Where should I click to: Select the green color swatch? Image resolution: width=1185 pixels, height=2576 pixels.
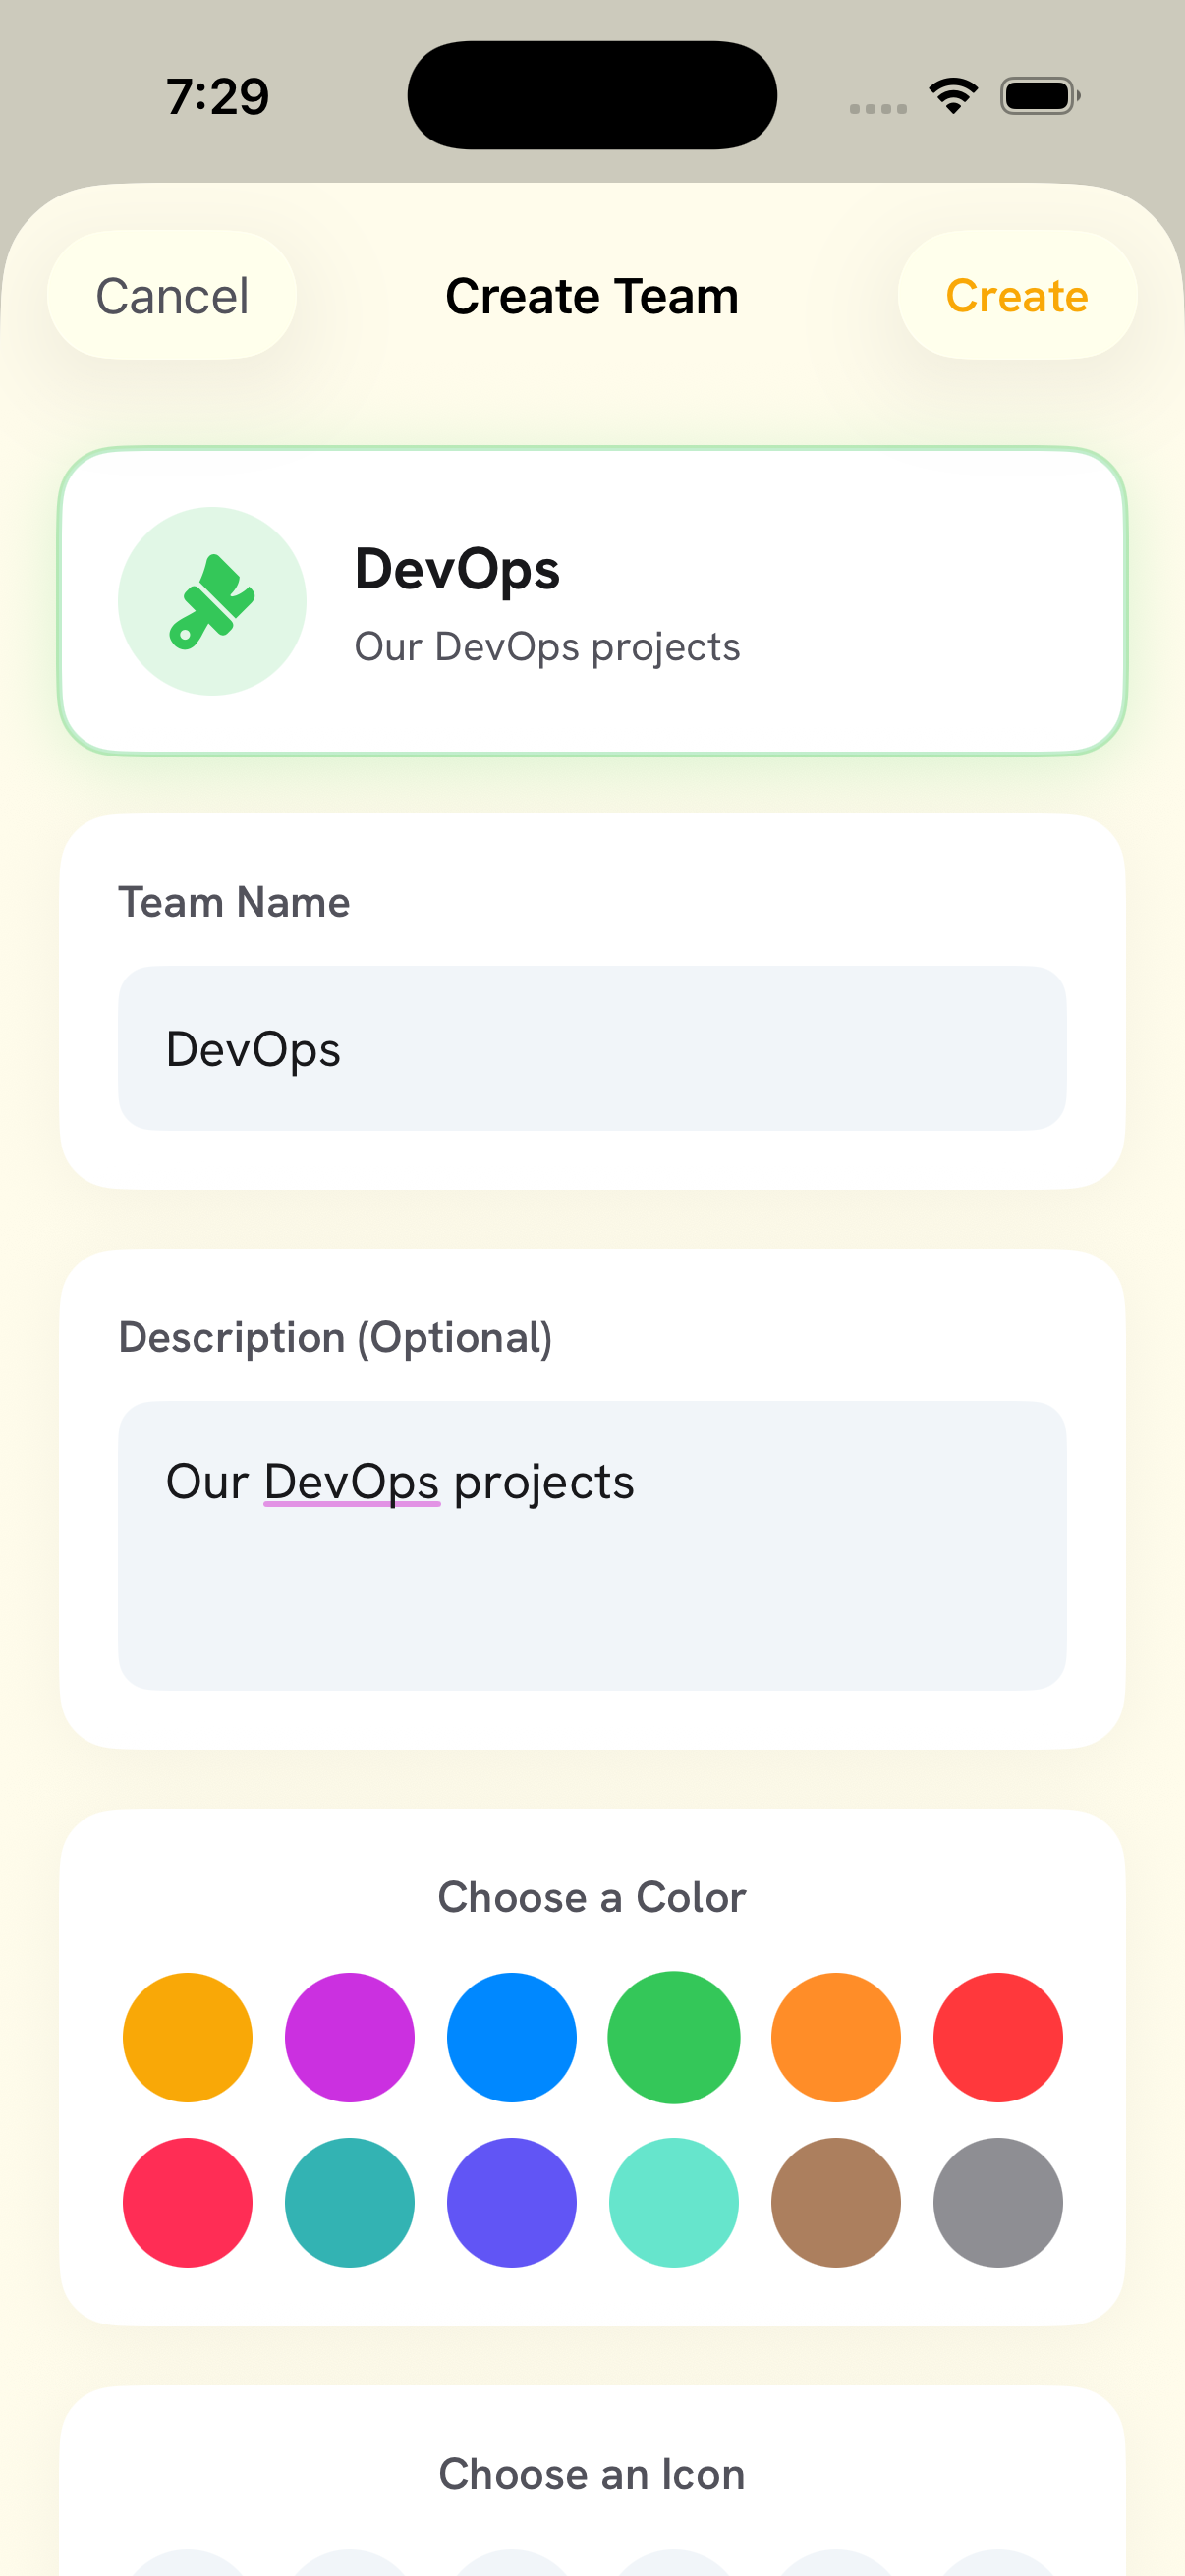point(674,2037)
